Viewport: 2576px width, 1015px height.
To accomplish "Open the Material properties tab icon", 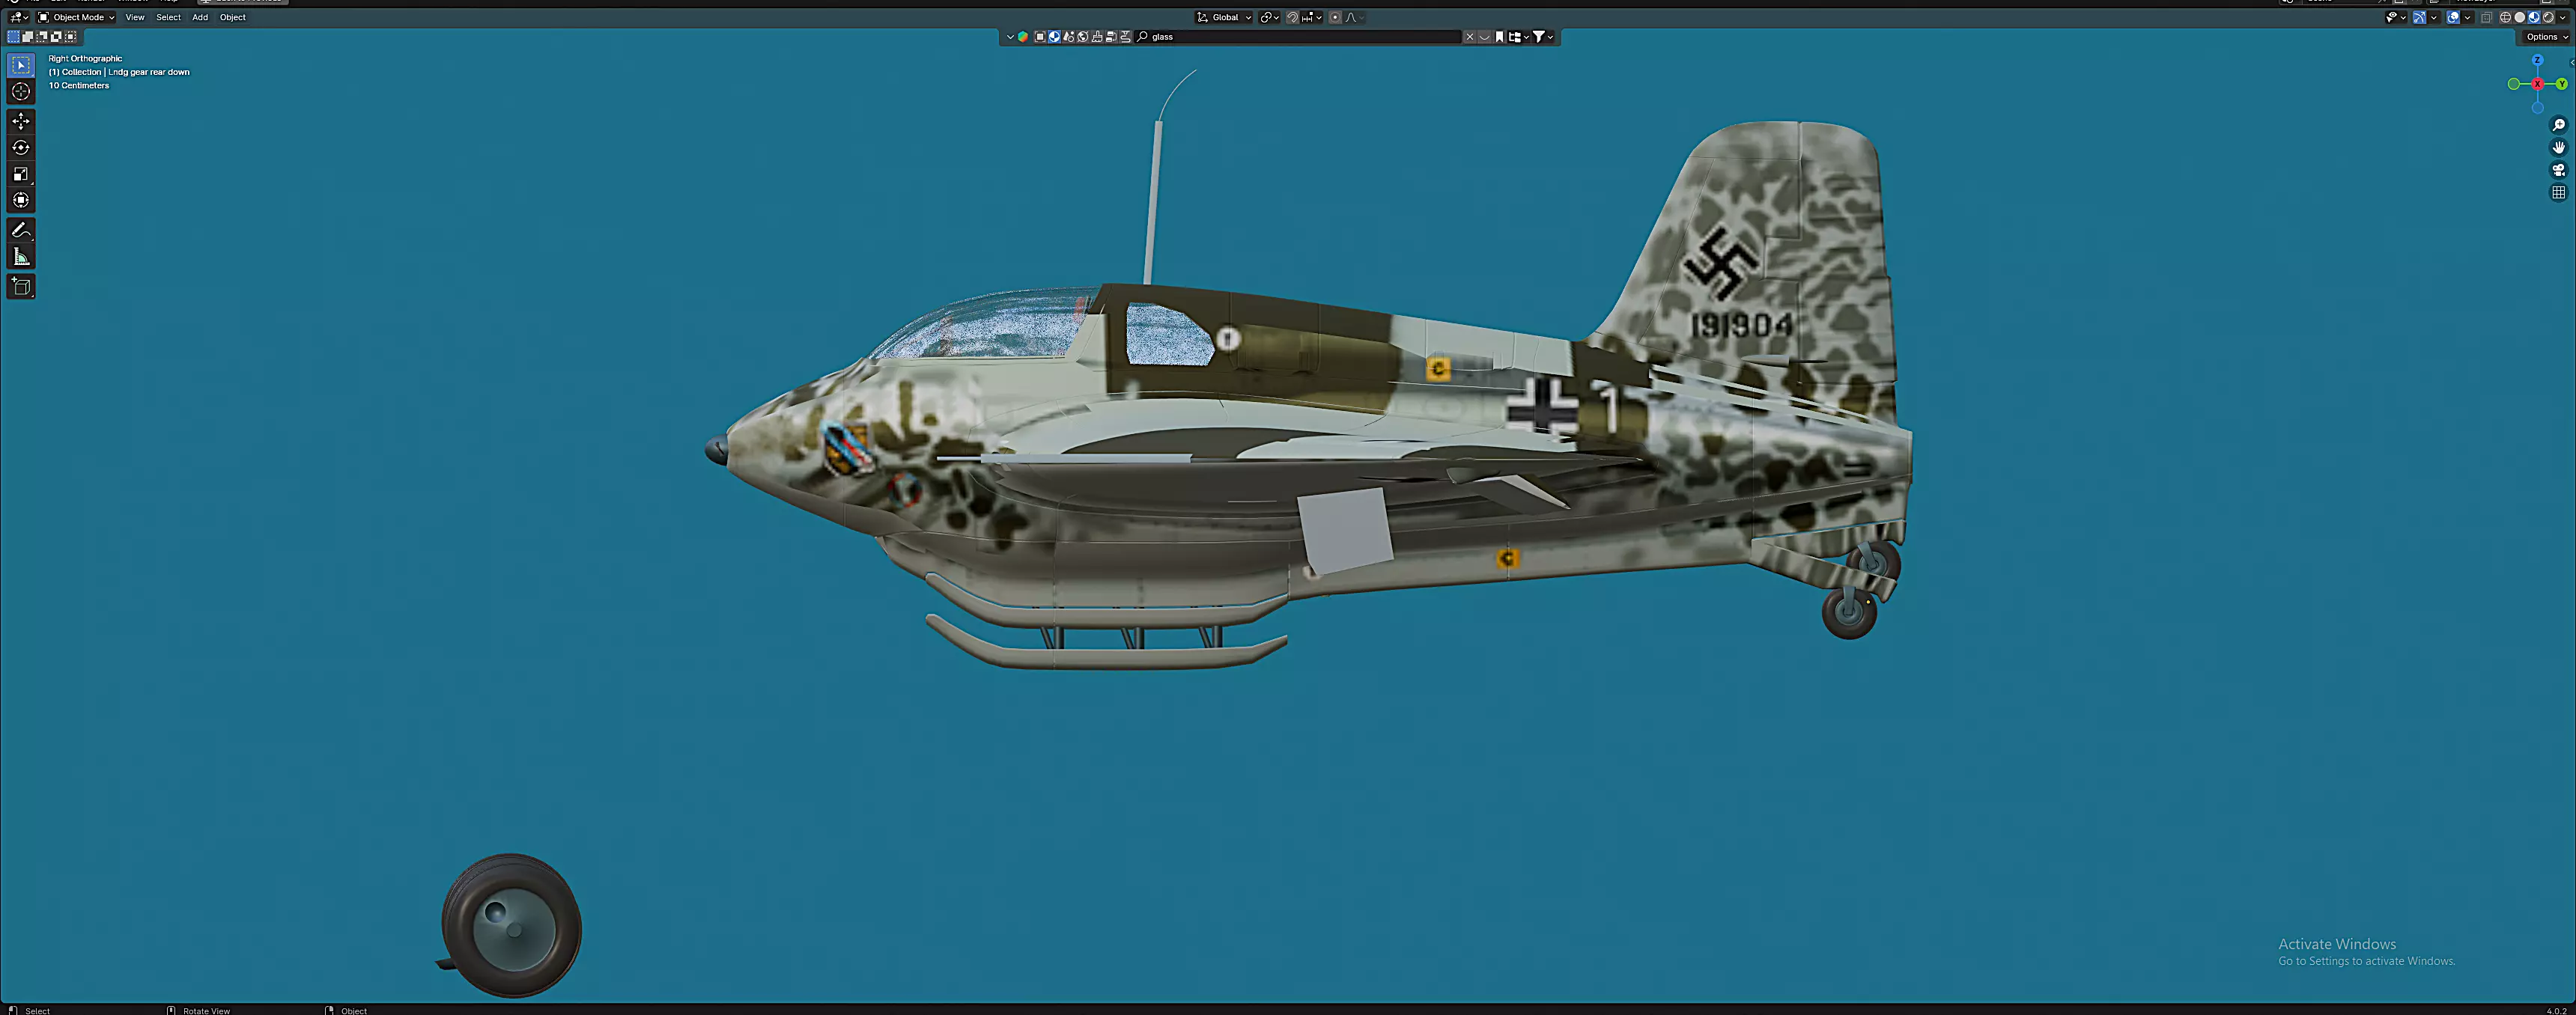I will coord(1054,37).
